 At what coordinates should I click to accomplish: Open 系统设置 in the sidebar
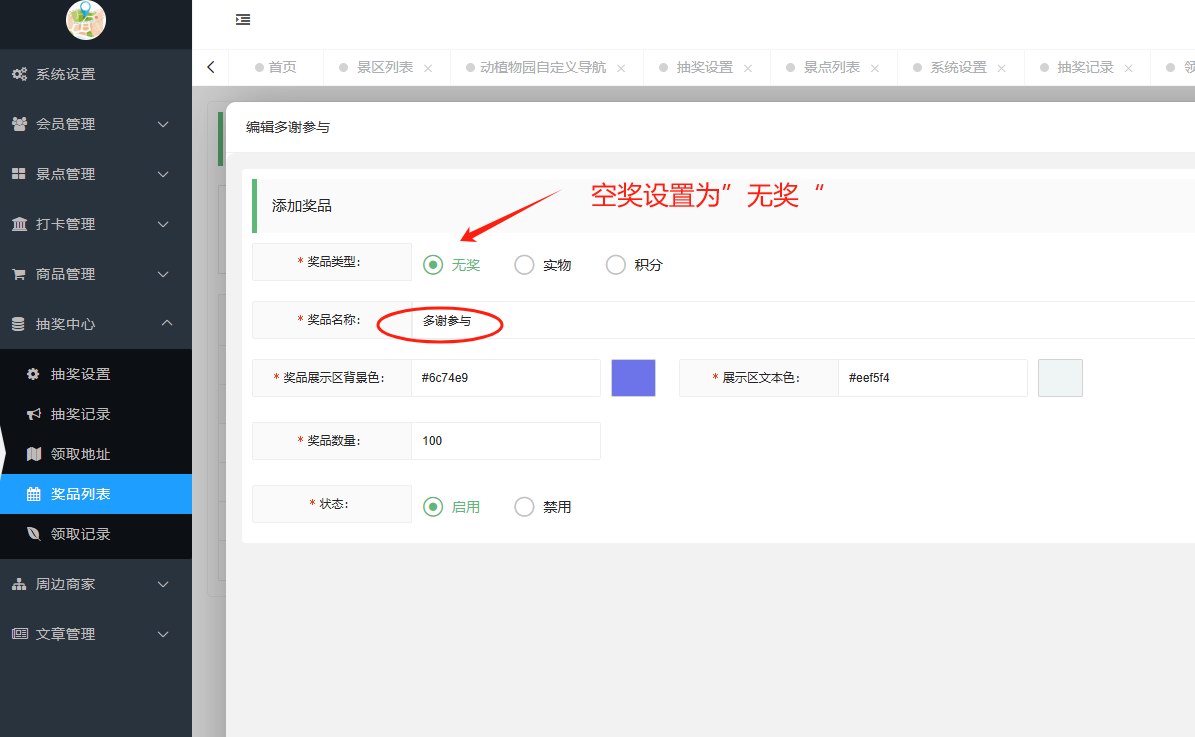pyautogui.click(x=96, y=74)
